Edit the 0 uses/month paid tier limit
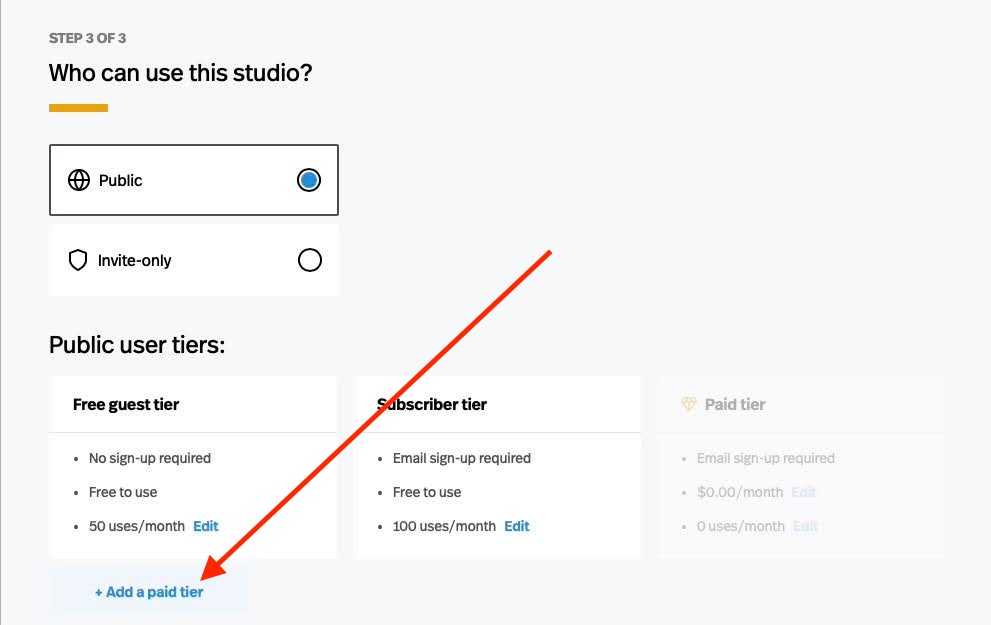The height and width of the screenshot is (625, 991). [x=806, y=526]
